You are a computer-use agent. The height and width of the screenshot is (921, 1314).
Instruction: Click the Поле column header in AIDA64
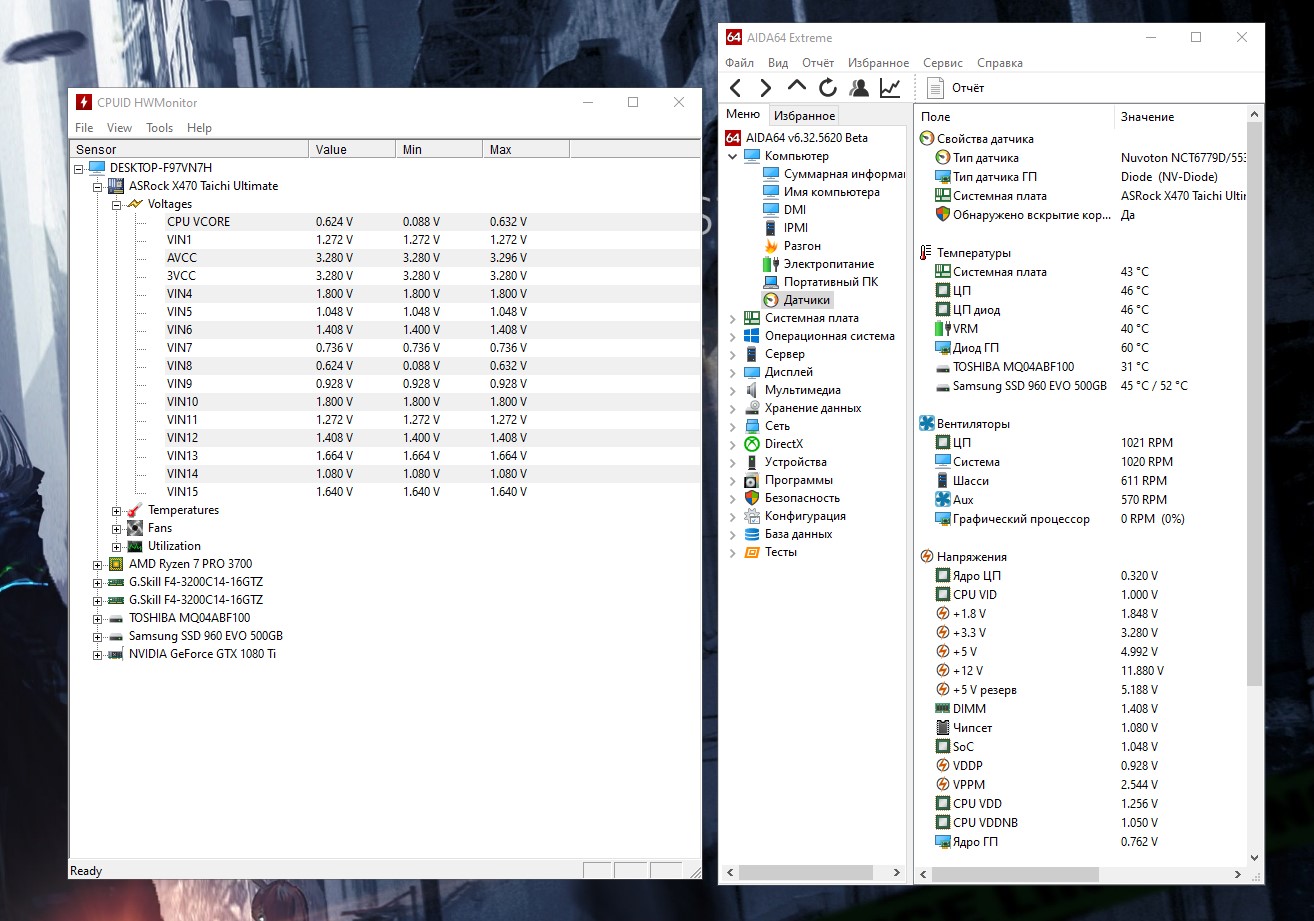(1015, 117)
